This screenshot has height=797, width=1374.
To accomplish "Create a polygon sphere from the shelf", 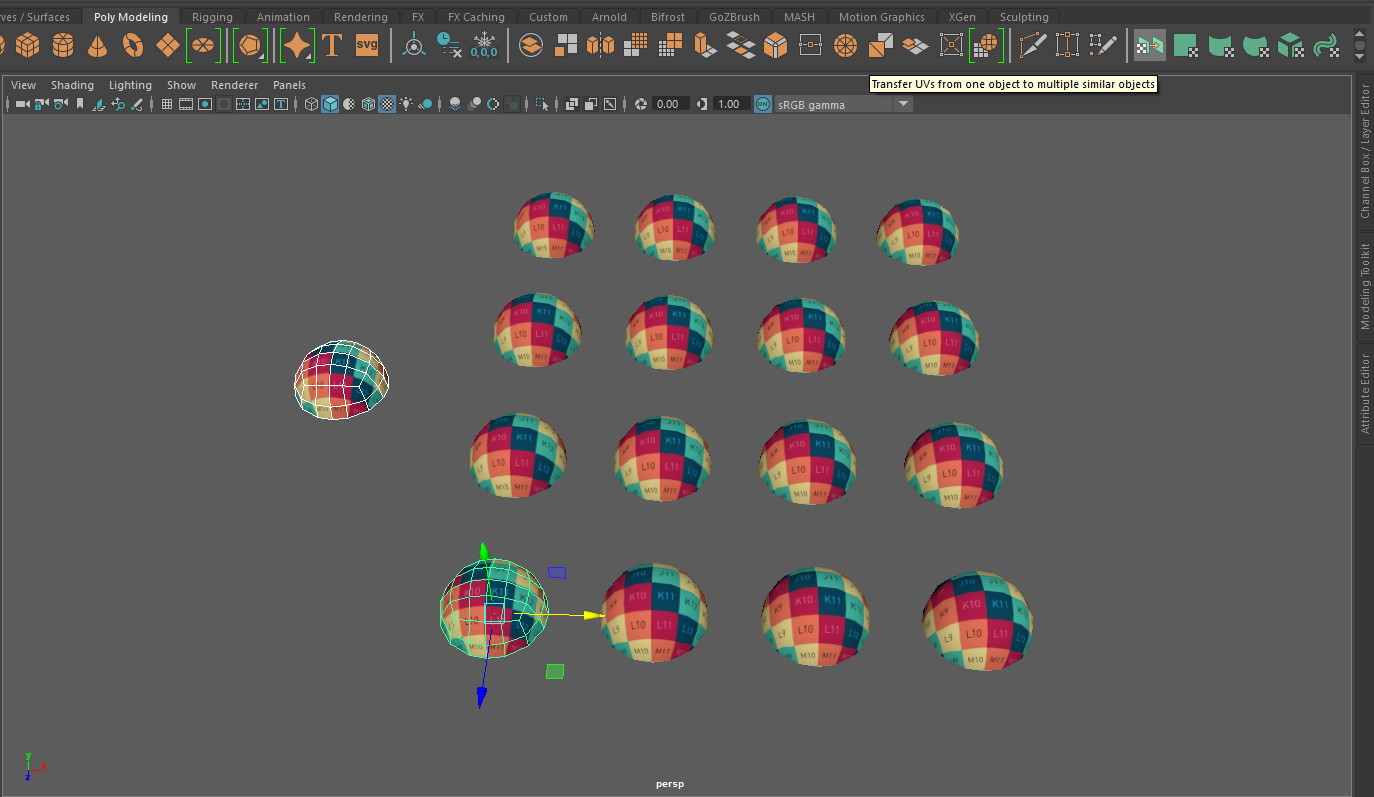I will [5, 45].
